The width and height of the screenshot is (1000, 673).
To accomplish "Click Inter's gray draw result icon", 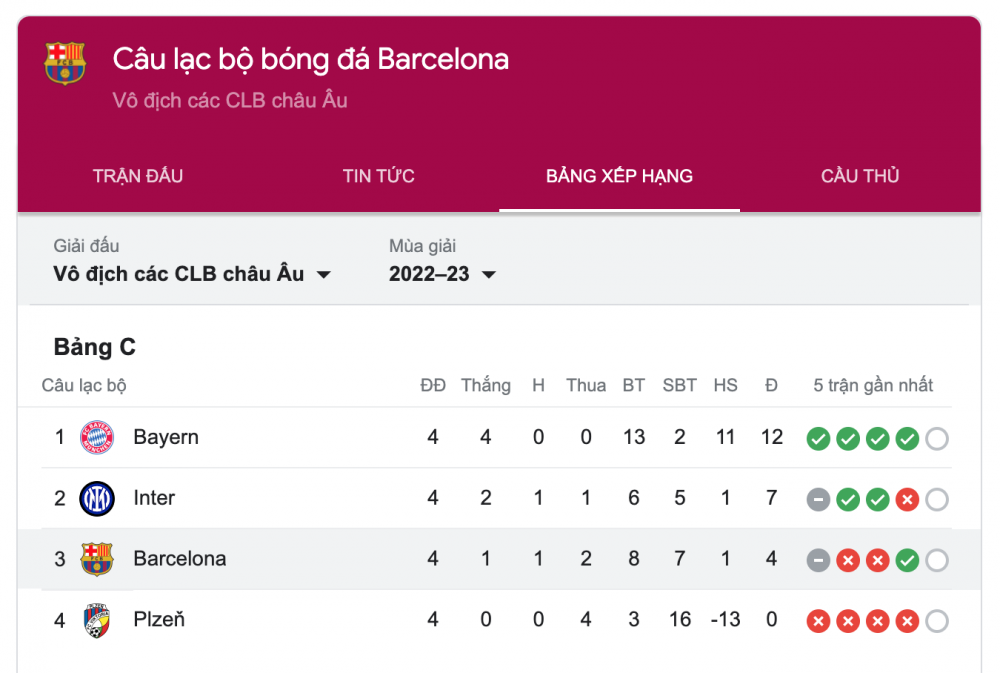I will 818,500.
